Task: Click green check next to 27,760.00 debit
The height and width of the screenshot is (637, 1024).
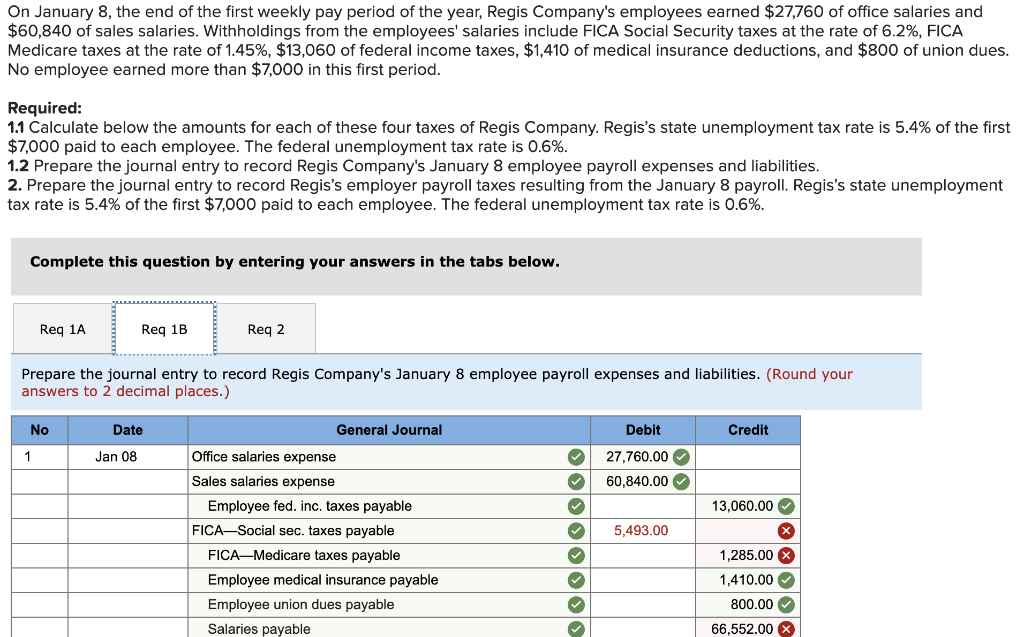Action: click(x=681, y=457)
